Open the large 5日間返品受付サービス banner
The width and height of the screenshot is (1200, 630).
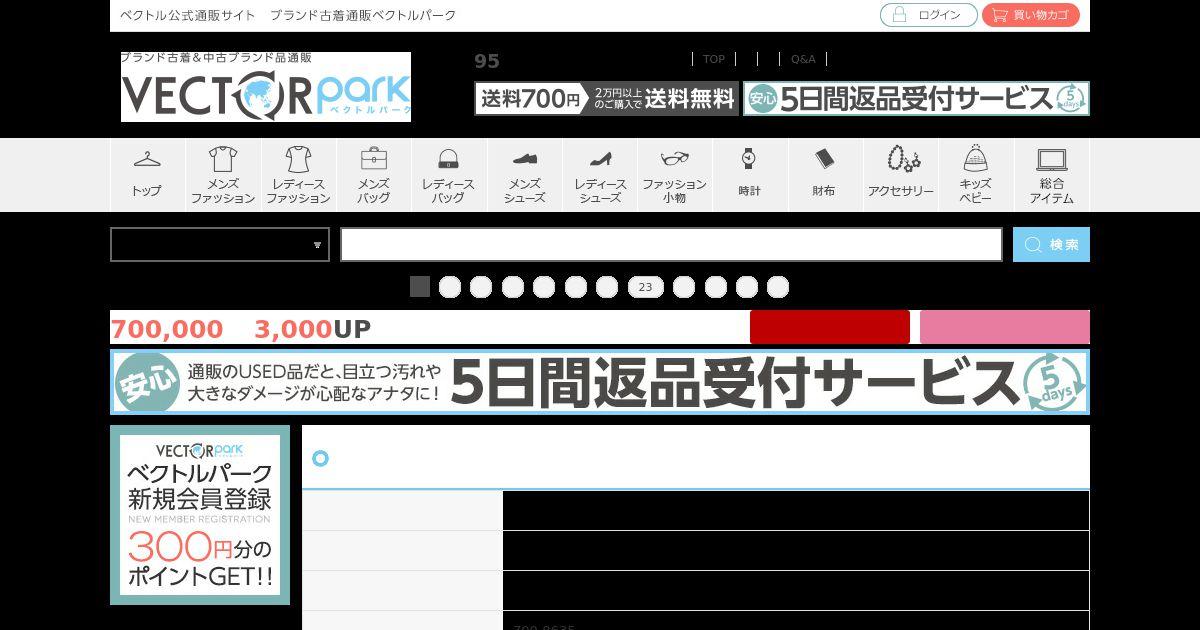600,382
